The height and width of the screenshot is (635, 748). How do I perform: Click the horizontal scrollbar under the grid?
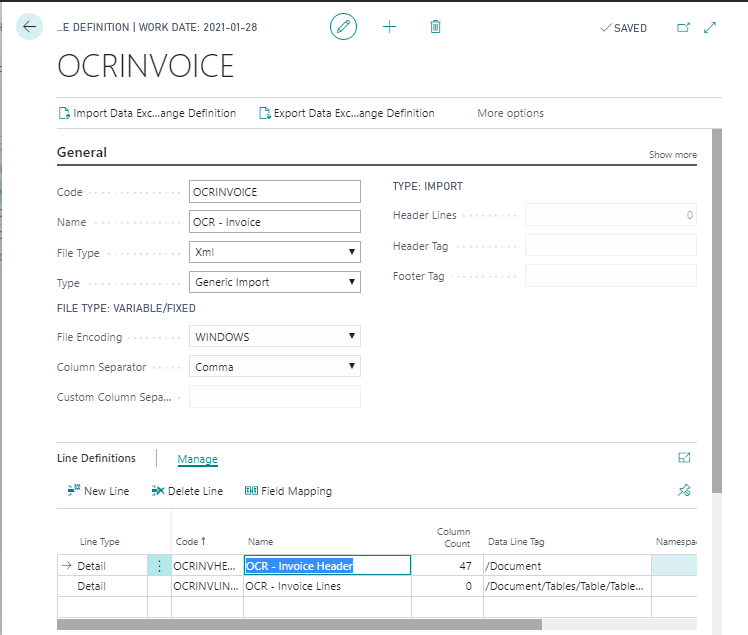299,624
